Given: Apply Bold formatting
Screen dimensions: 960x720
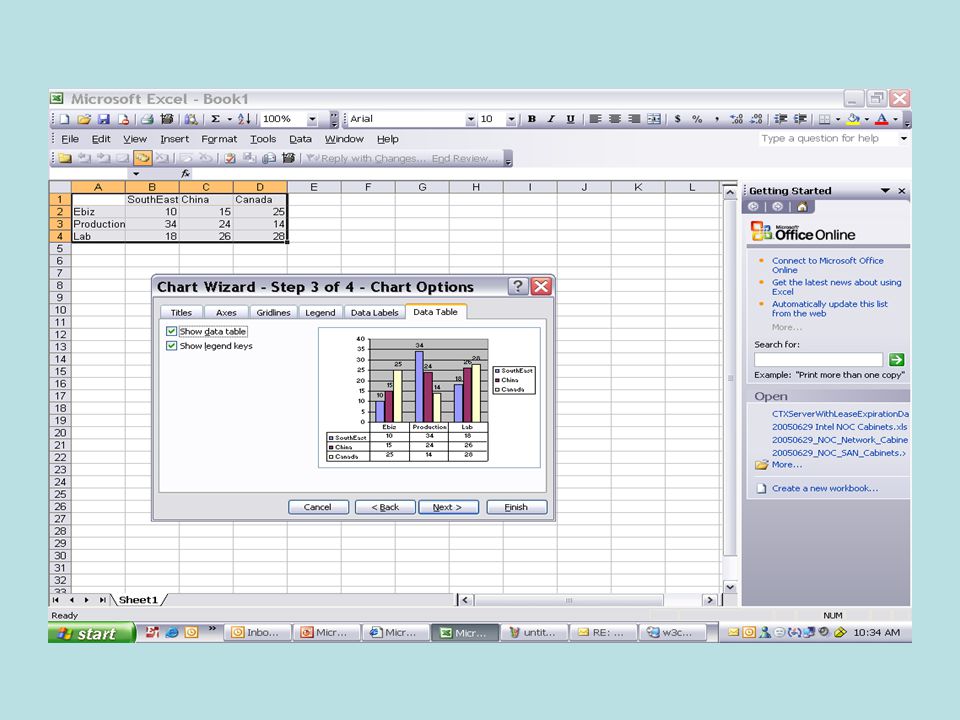Looking at the screenshot, I should (531, 119).
